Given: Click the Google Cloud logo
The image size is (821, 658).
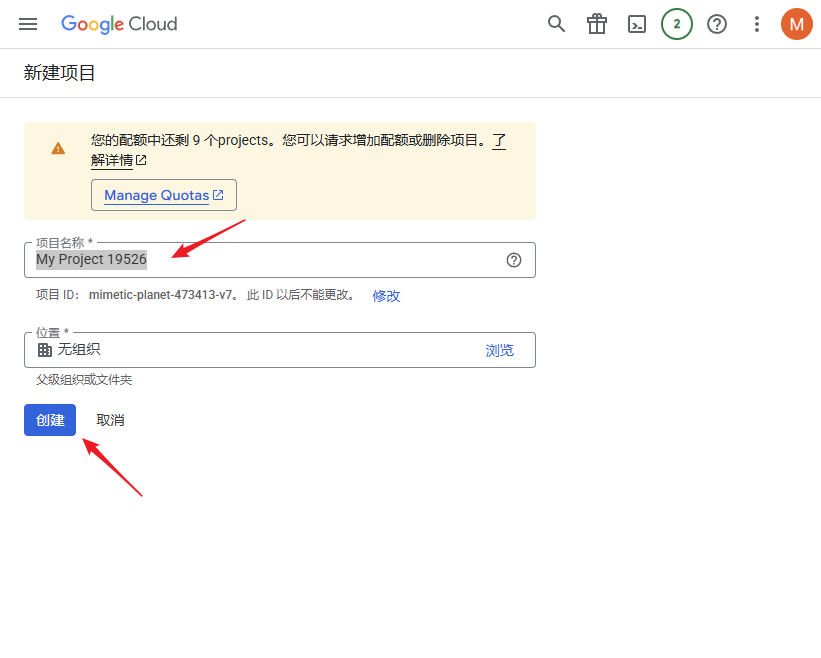Looking at the screenshot, I should 119,24.
